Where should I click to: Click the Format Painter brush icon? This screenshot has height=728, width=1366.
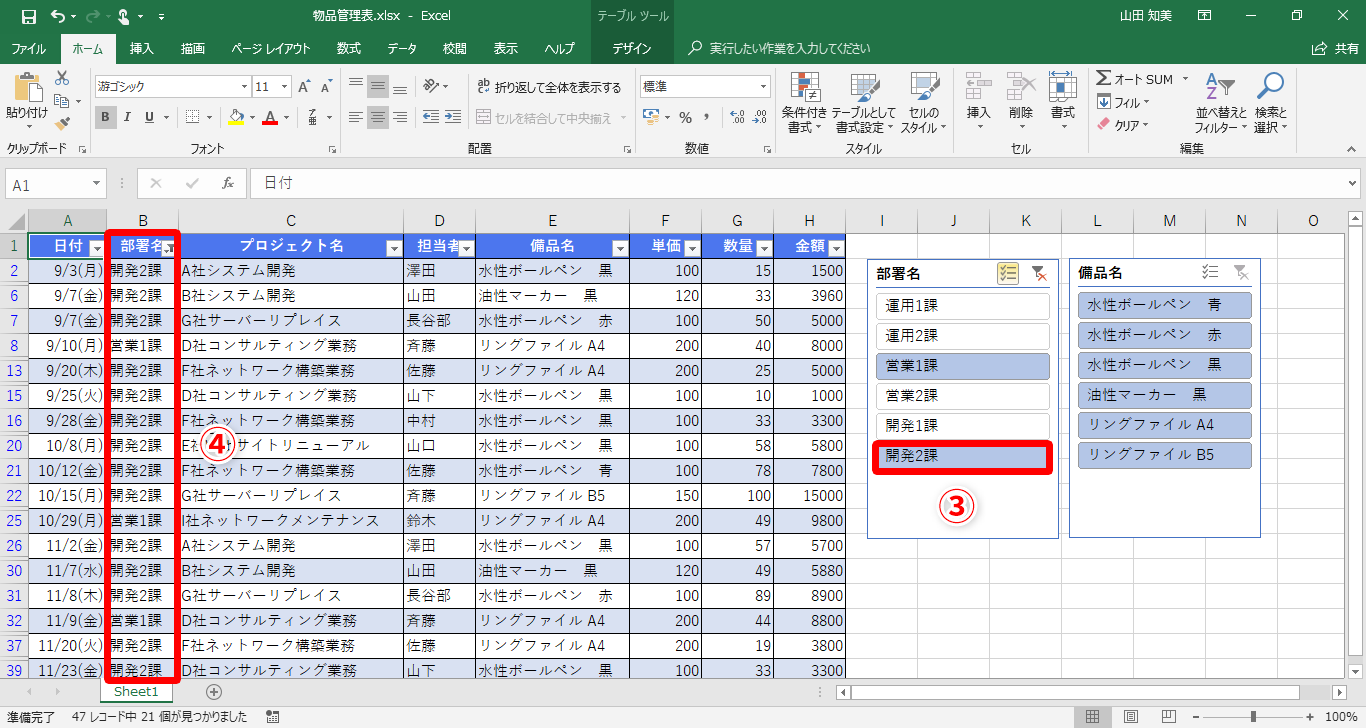click(62, 123)
